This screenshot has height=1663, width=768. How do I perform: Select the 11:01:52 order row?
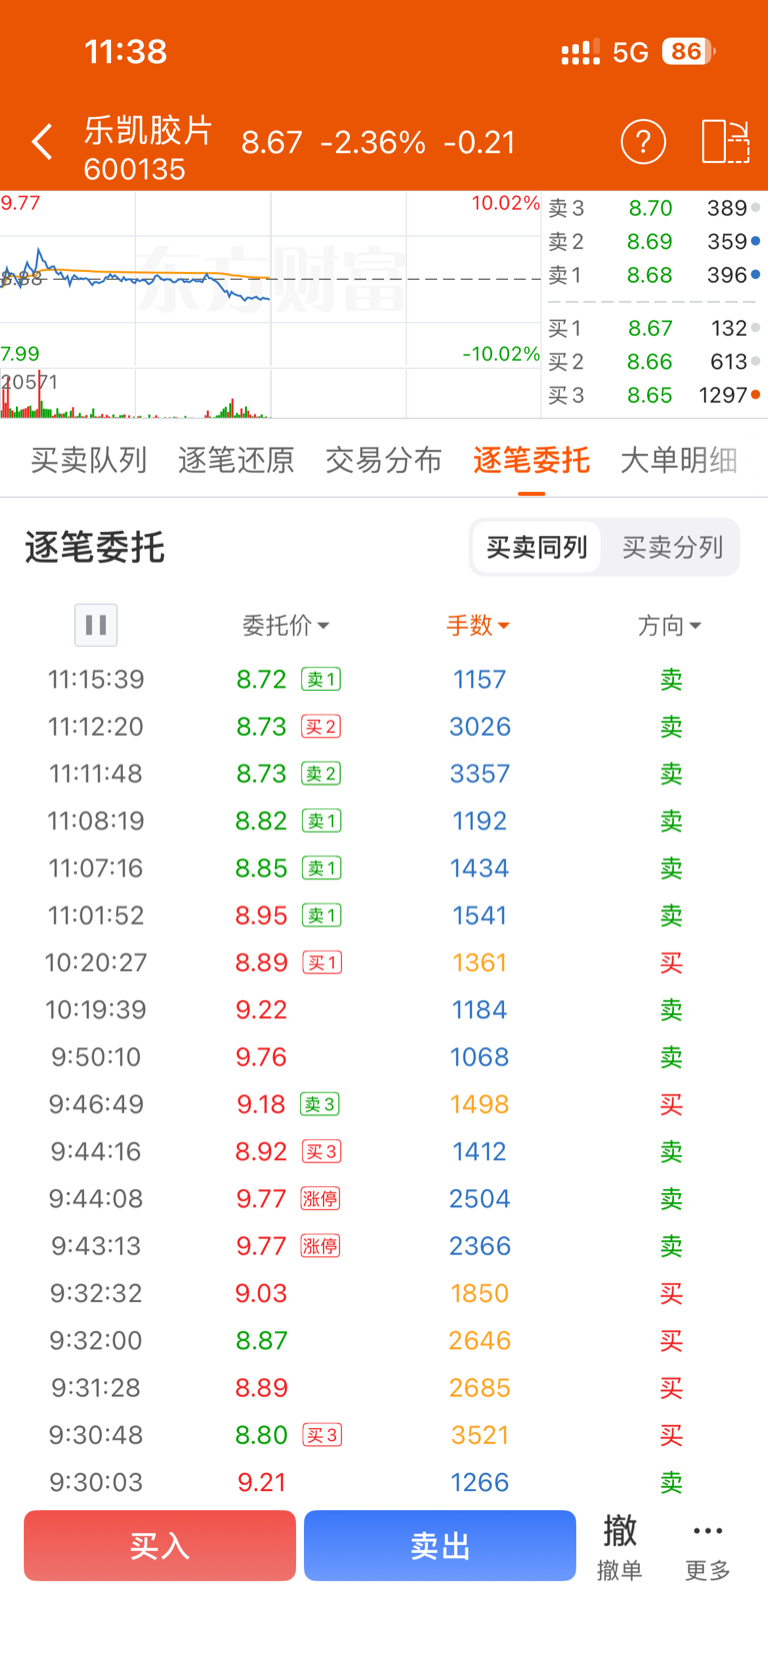click(x=384, y=915)
